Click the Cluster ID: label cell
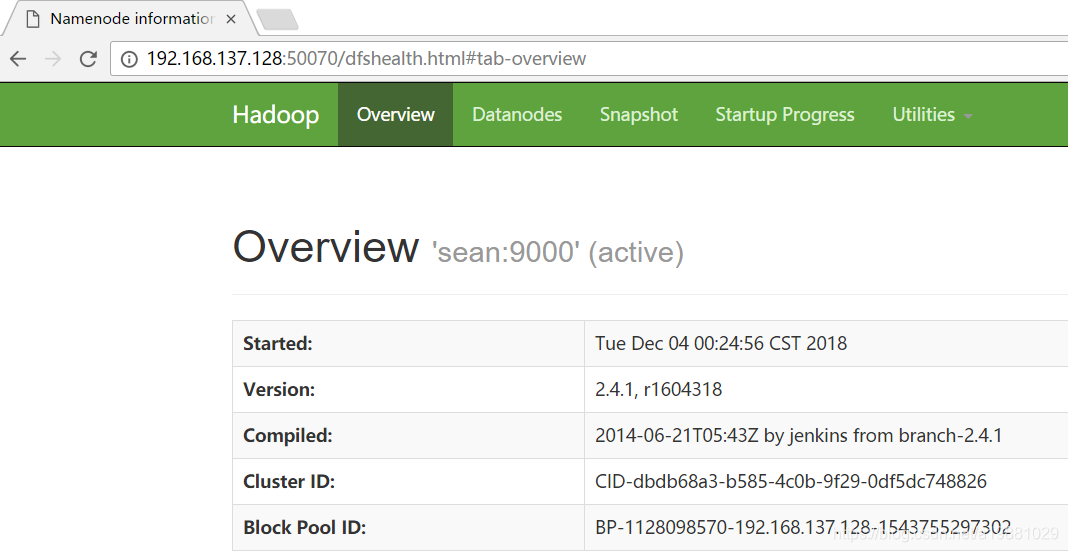1068x552 pixels. (x=408, y=482)
